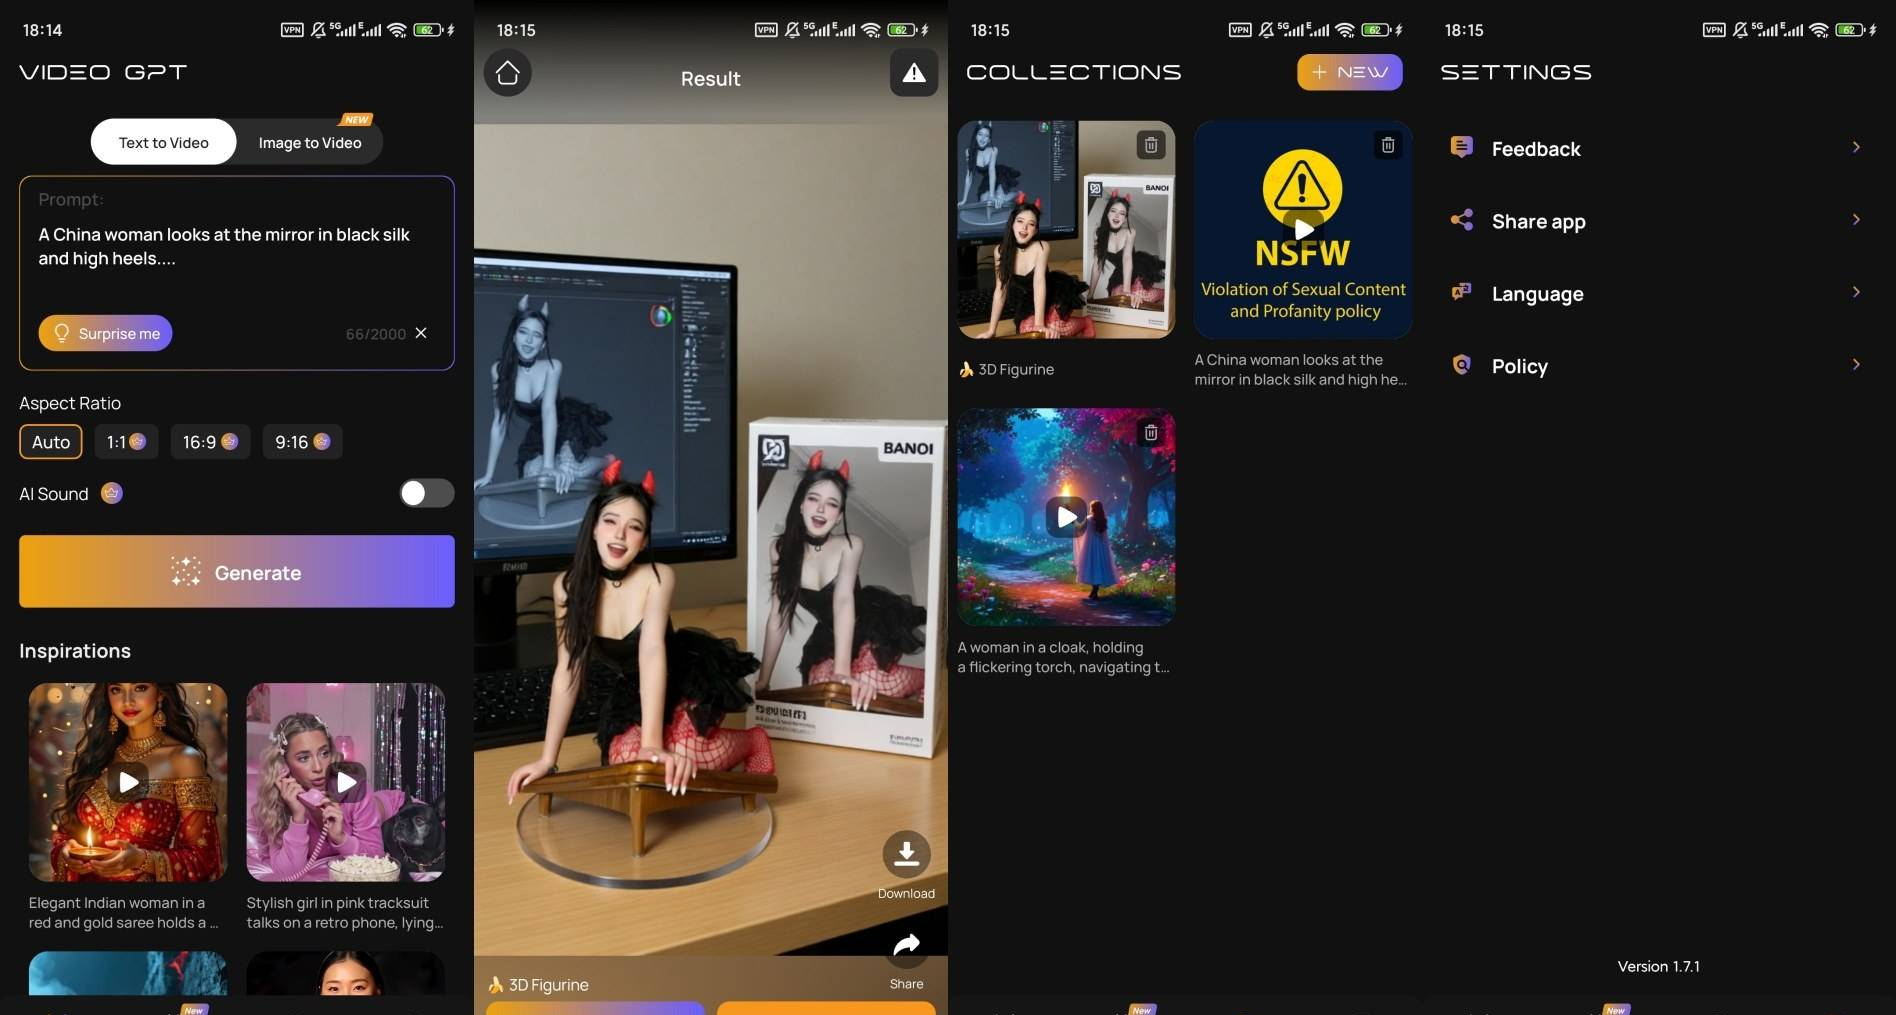
Task: Tap the "Download" label on Result screen
Action: tap(906, 894)
